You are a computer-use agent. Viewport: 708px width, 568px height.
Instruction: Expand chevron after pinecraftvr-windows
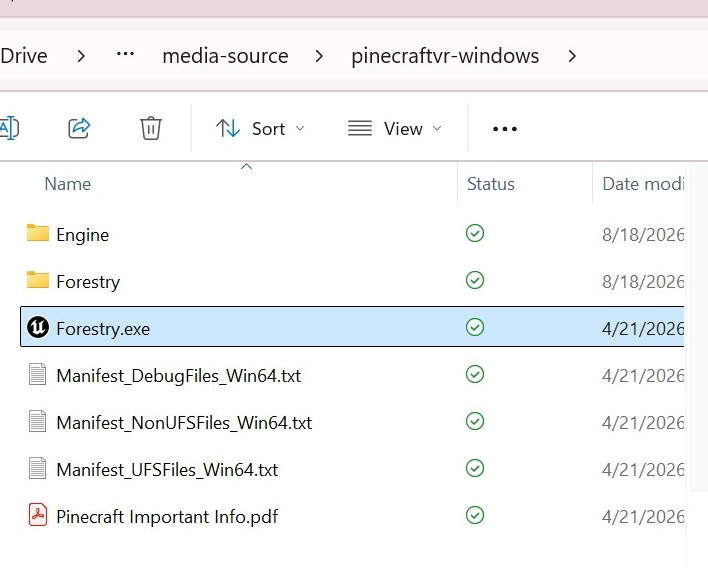pyautogui.click(x=572, y=56)
